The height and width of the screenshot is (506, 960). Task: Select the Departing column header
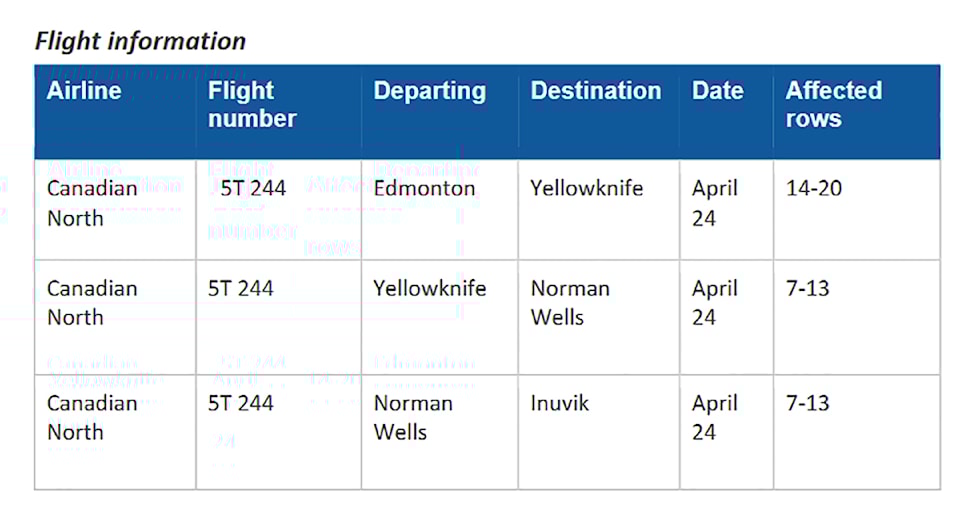[x=430, y=91]
